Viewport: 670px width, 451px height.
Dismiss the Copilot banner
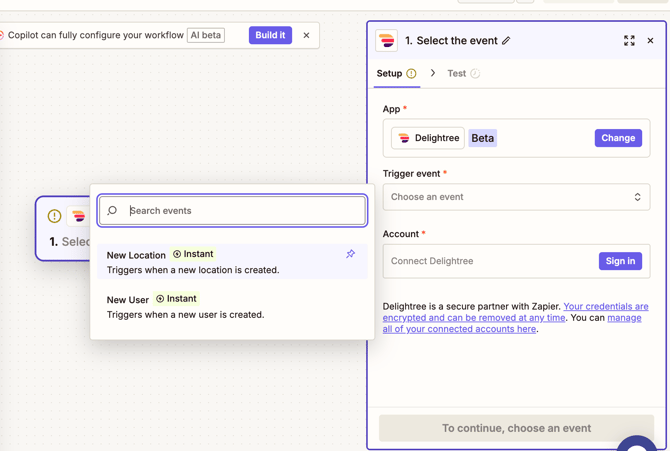pyautogui.click(x=306, y=35)
